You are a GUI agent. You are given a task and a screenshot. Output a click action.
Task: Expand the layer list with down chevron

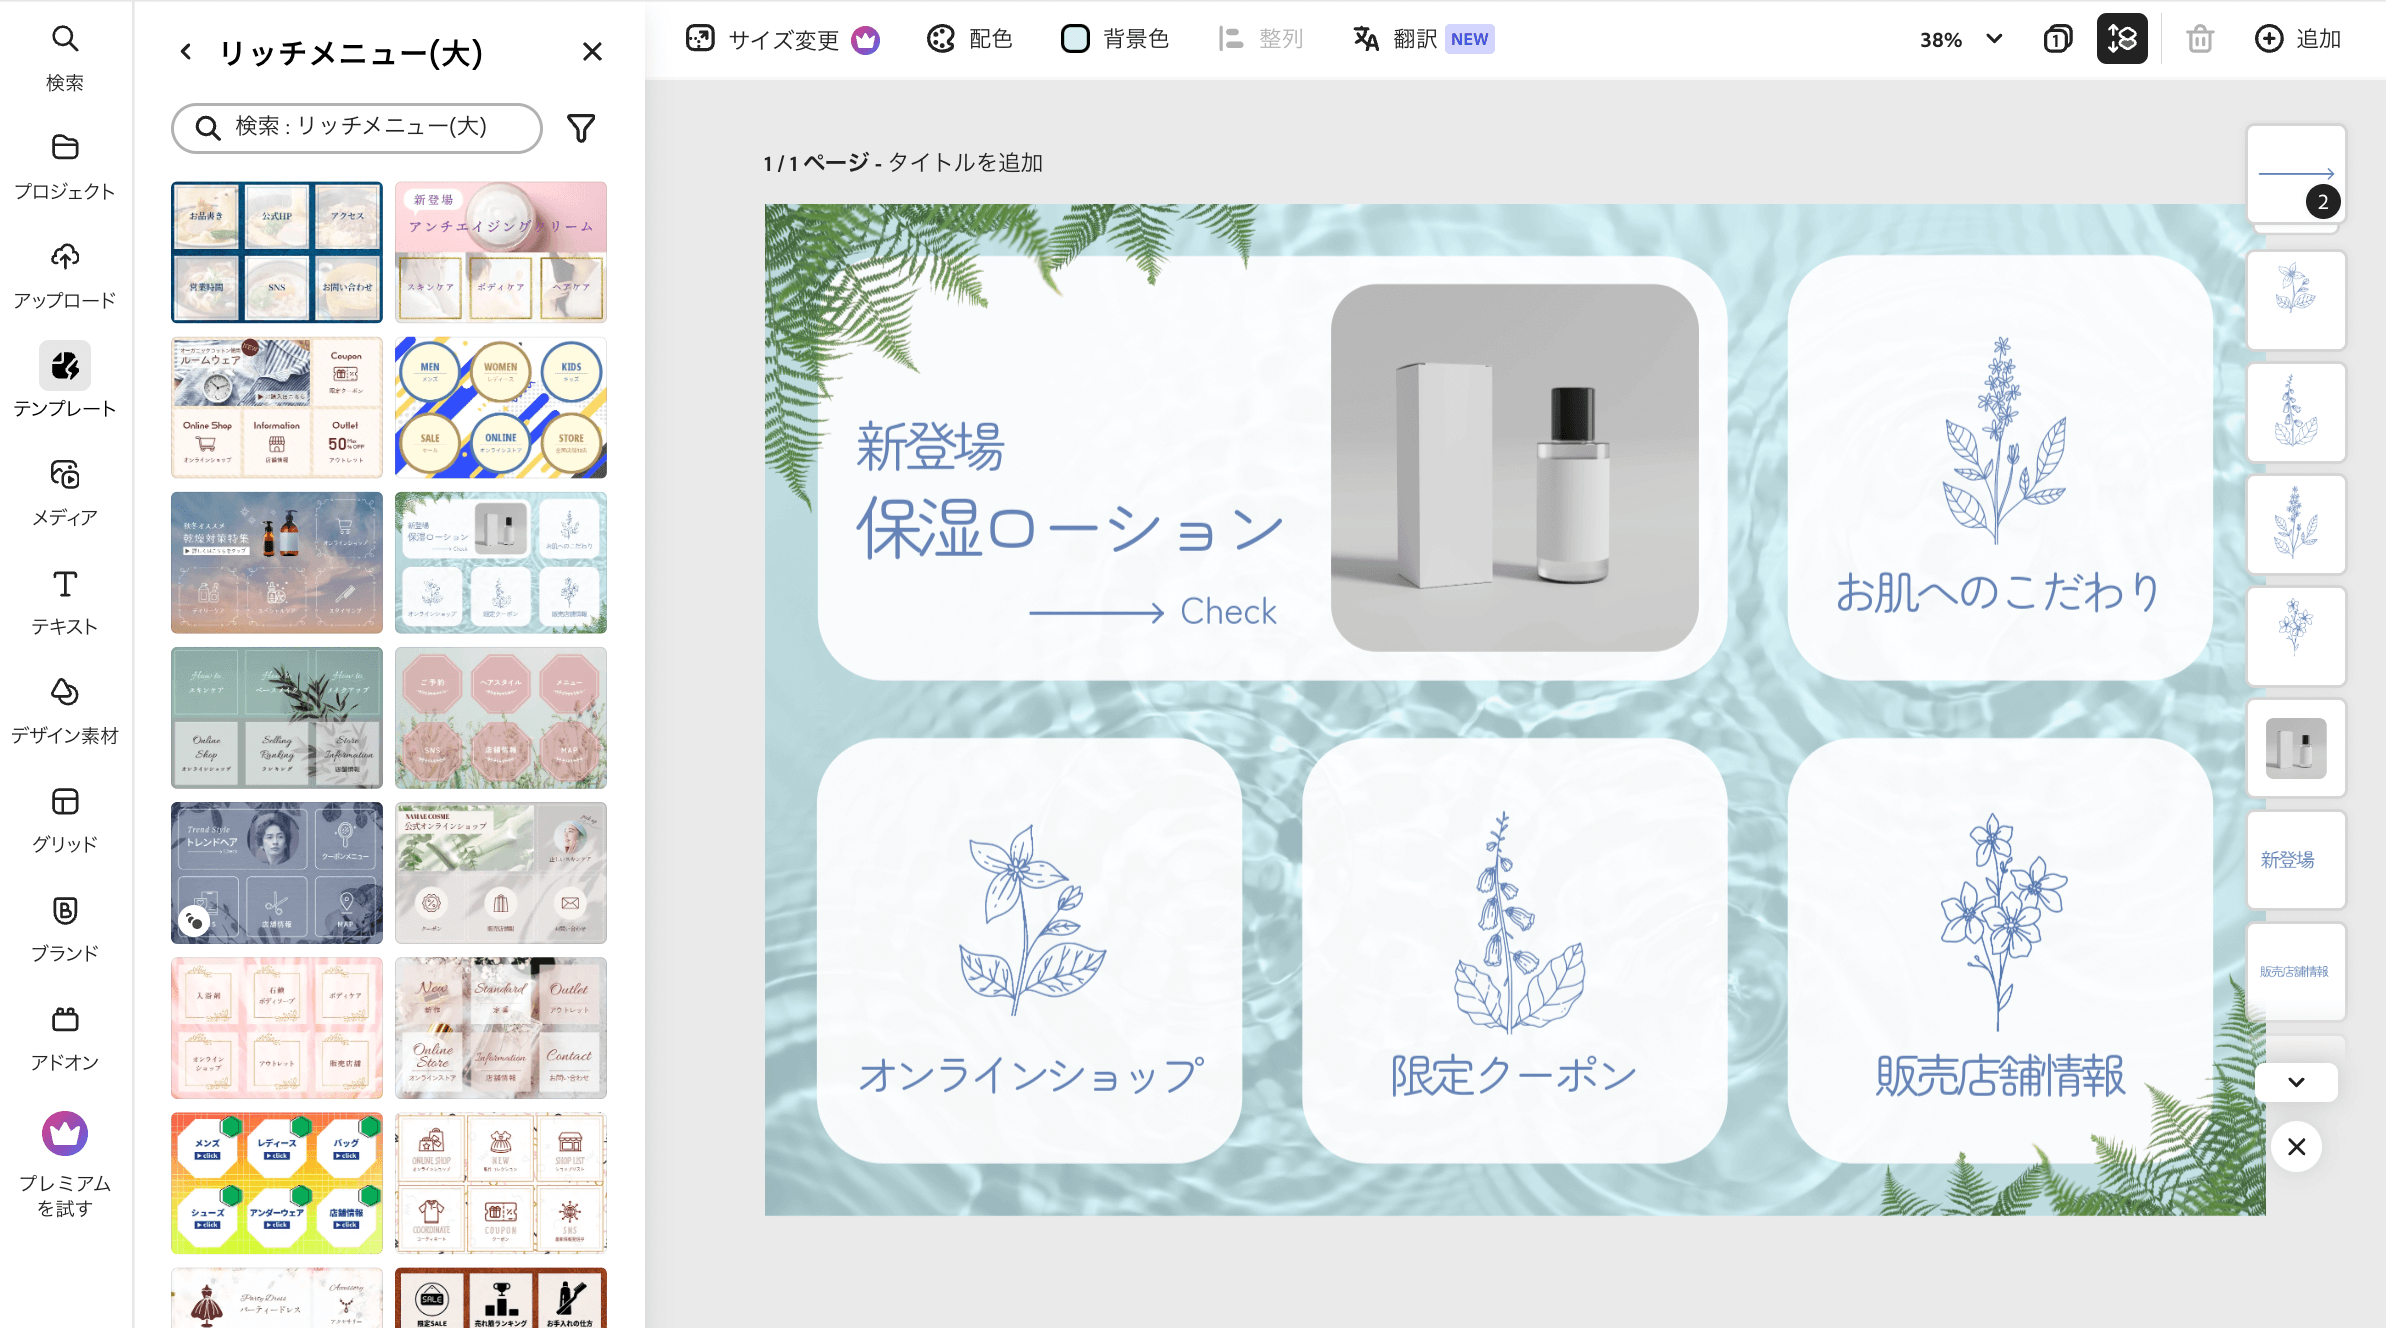(2296, 1082)
